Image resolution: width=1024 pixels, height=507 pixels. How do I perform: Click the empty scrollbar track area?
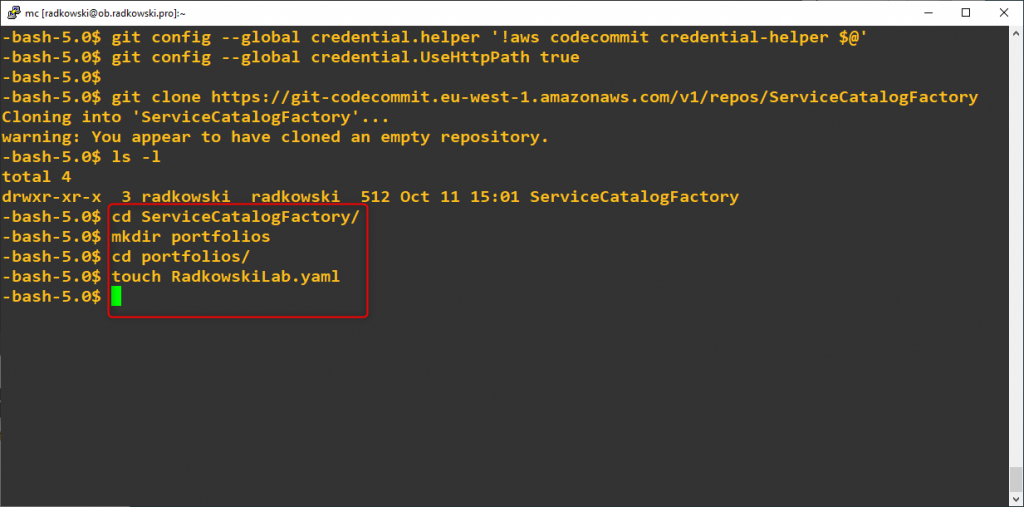(x=1017, y=252)
